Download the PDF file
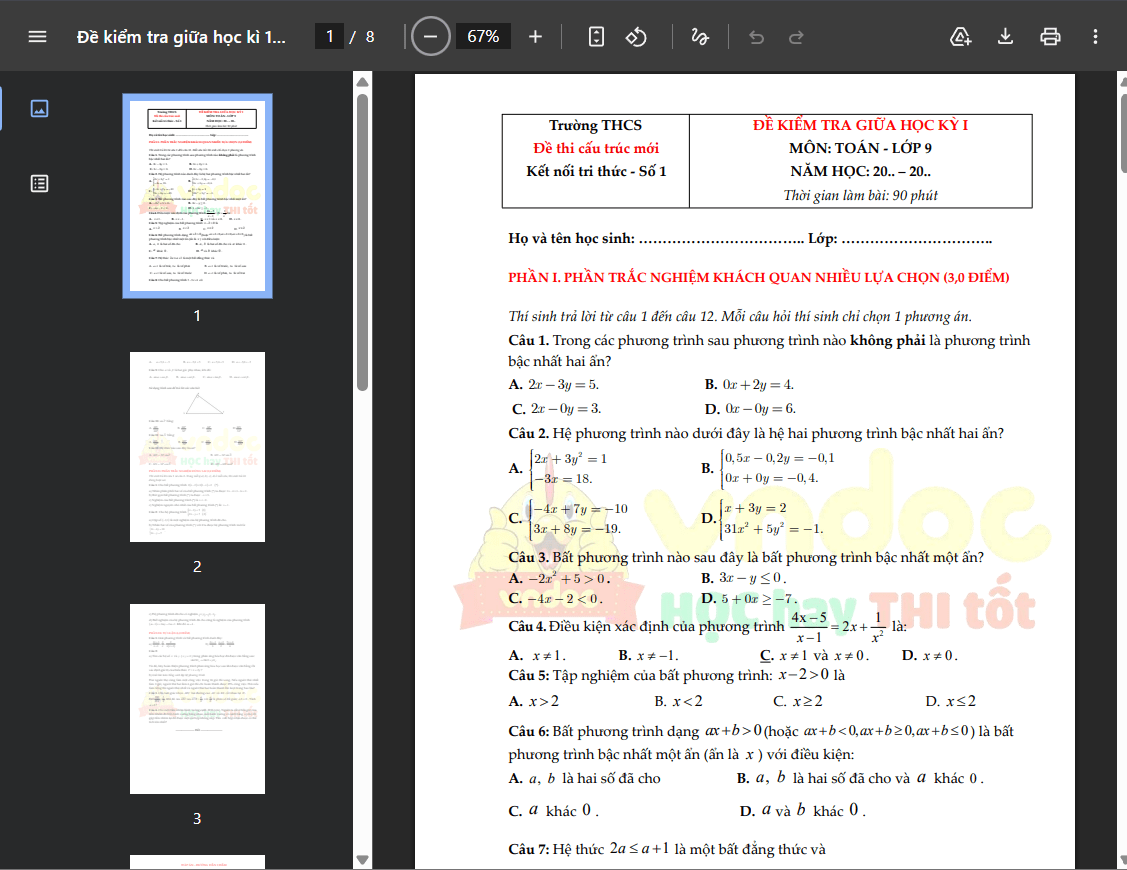The width and height of the screenshot is (1127, 870). pos(1006,37)
